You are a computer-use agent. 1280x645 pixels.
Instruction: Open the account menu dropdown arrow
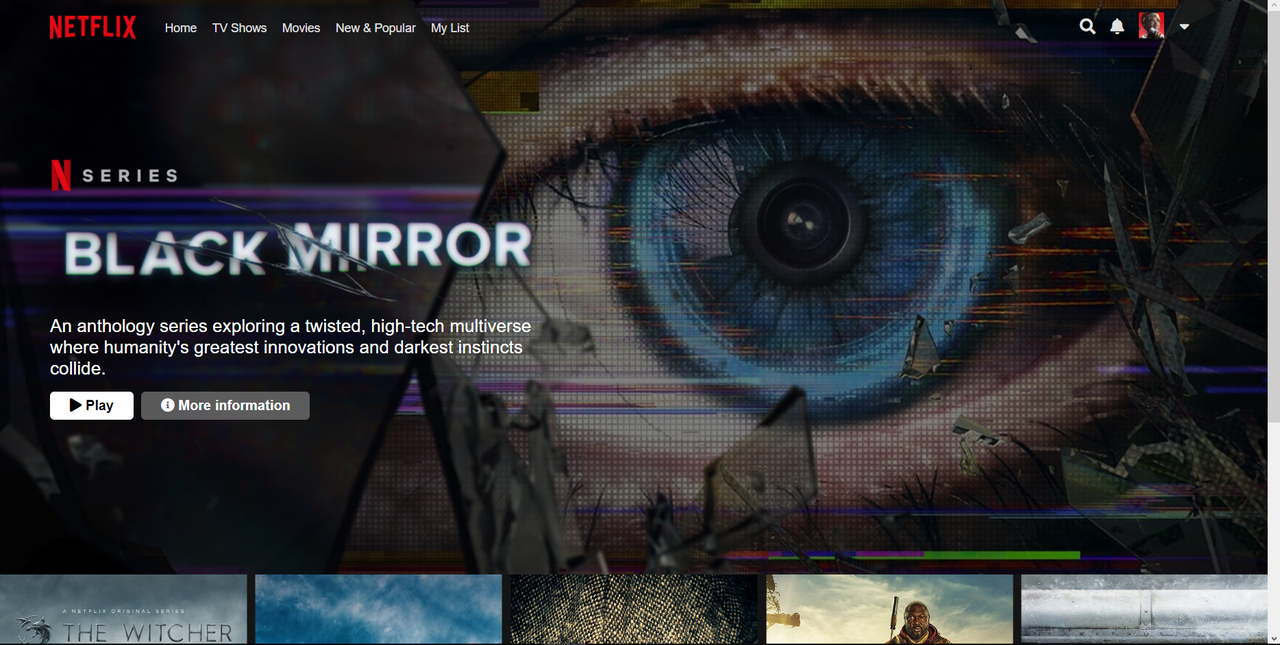[1184, 26]
